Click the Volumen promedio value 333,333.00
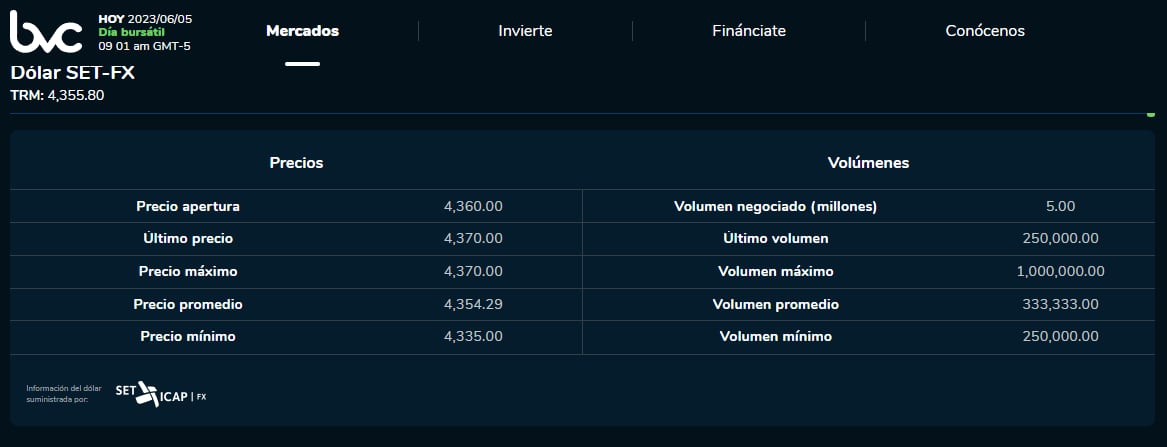 coord(1060,304)
